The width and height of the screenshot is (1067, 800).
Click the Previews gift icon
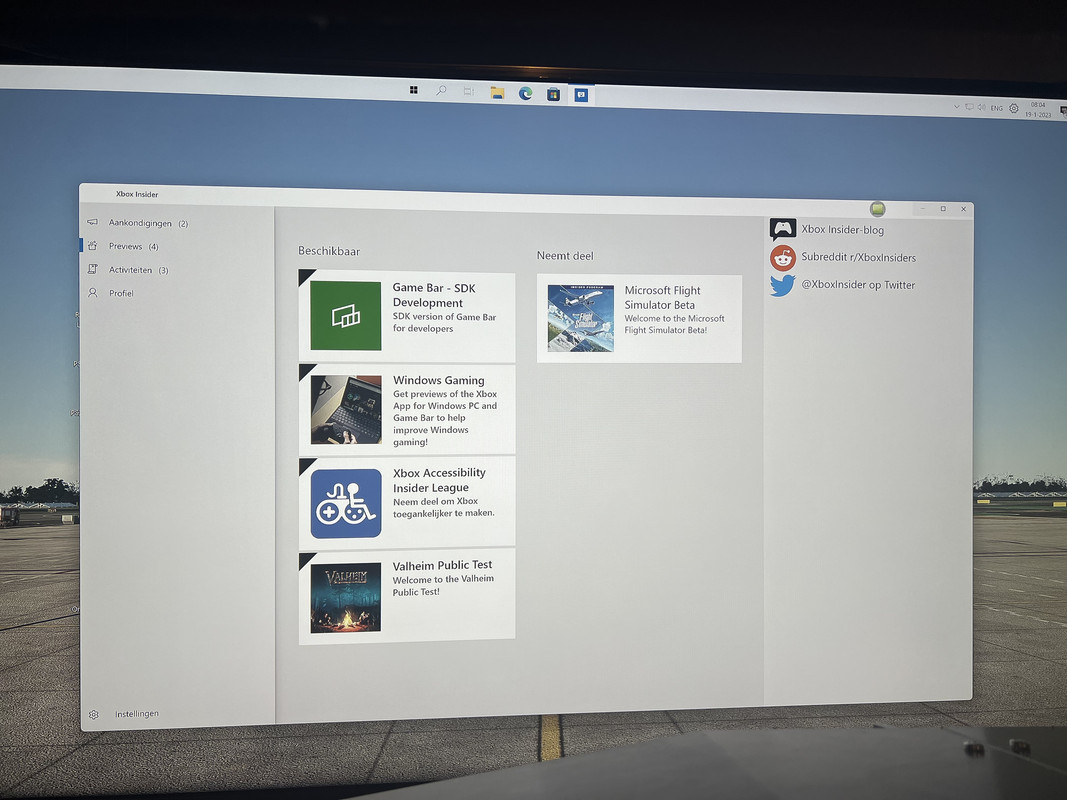tap(93, 246)
